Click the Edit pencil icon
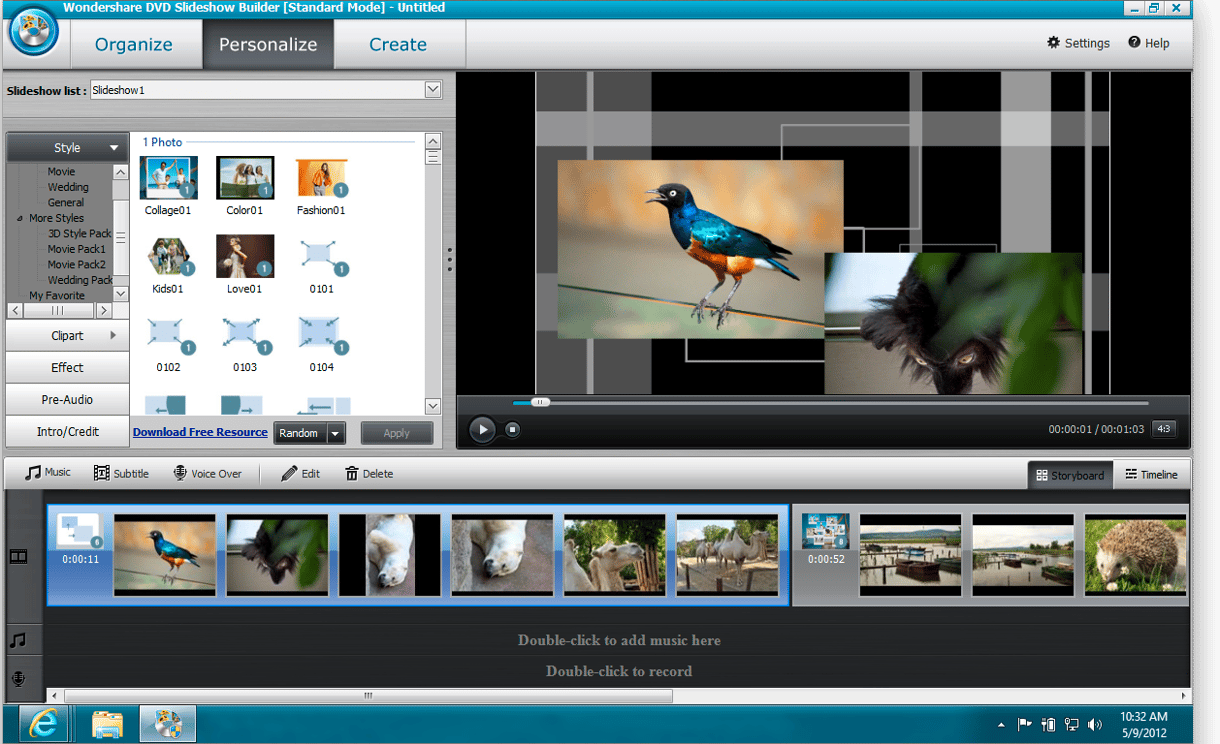Screen dimensions: 1220x744 click(x=289, y=473)
